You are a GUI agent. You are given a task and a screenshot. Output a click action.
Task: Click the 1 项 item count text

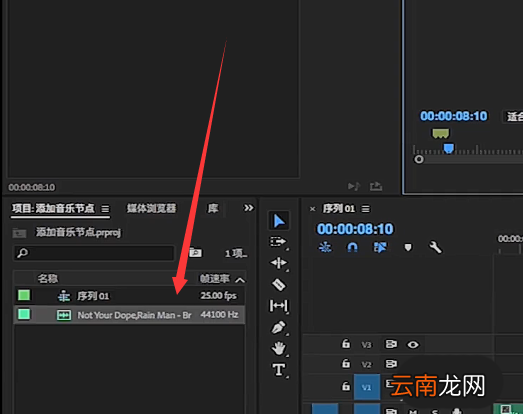pos(236,254)
